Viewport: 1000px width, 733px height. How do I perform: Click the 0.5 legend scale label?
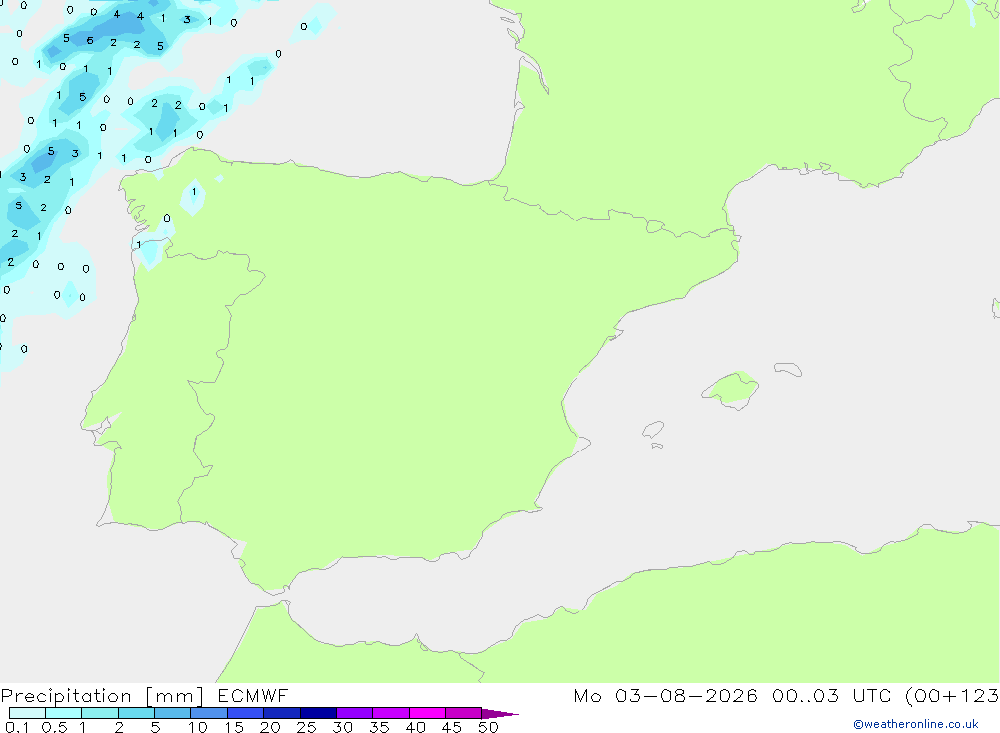54,727
